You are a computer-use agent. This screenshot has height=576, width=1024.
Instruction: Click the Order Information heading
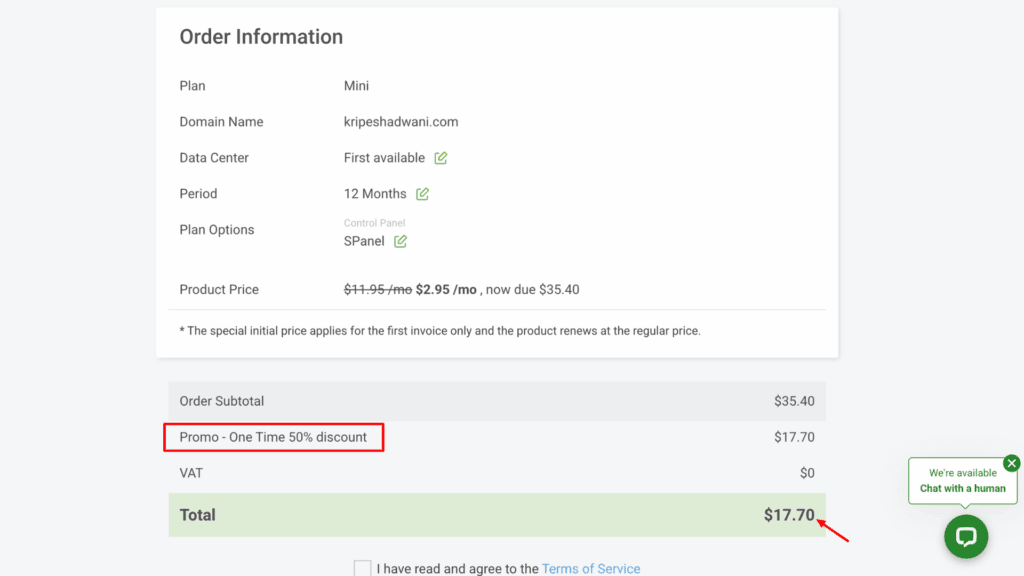[x=260, y=37]
